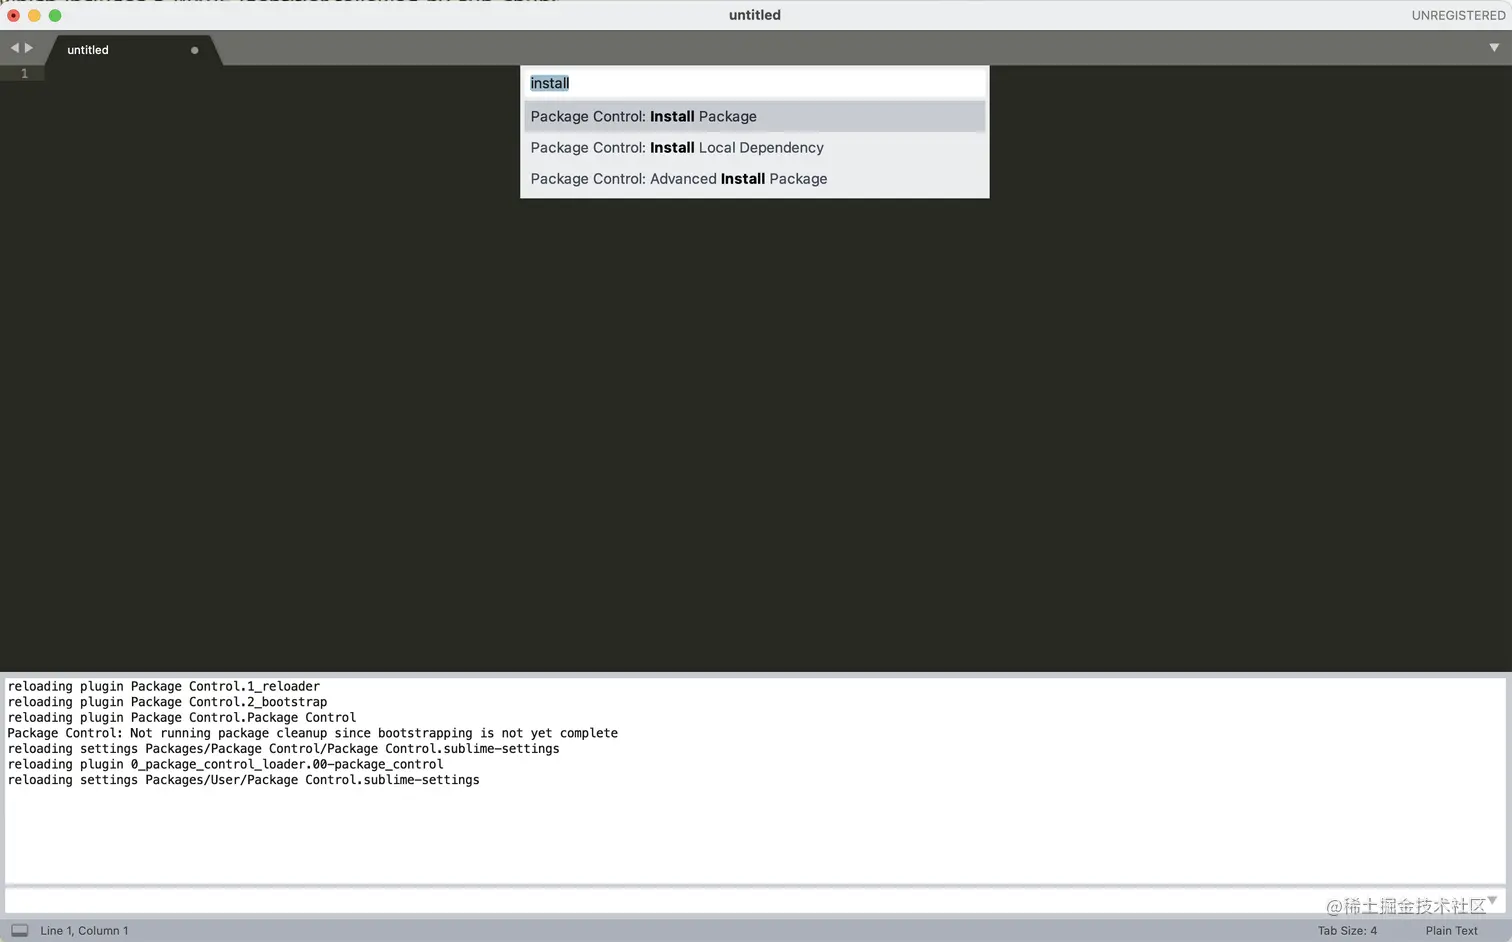Image resolution: width=1512 pixels, height=942 pixels.
Task: Open the tab list dropdown arrow
Action: (1494, 48)
